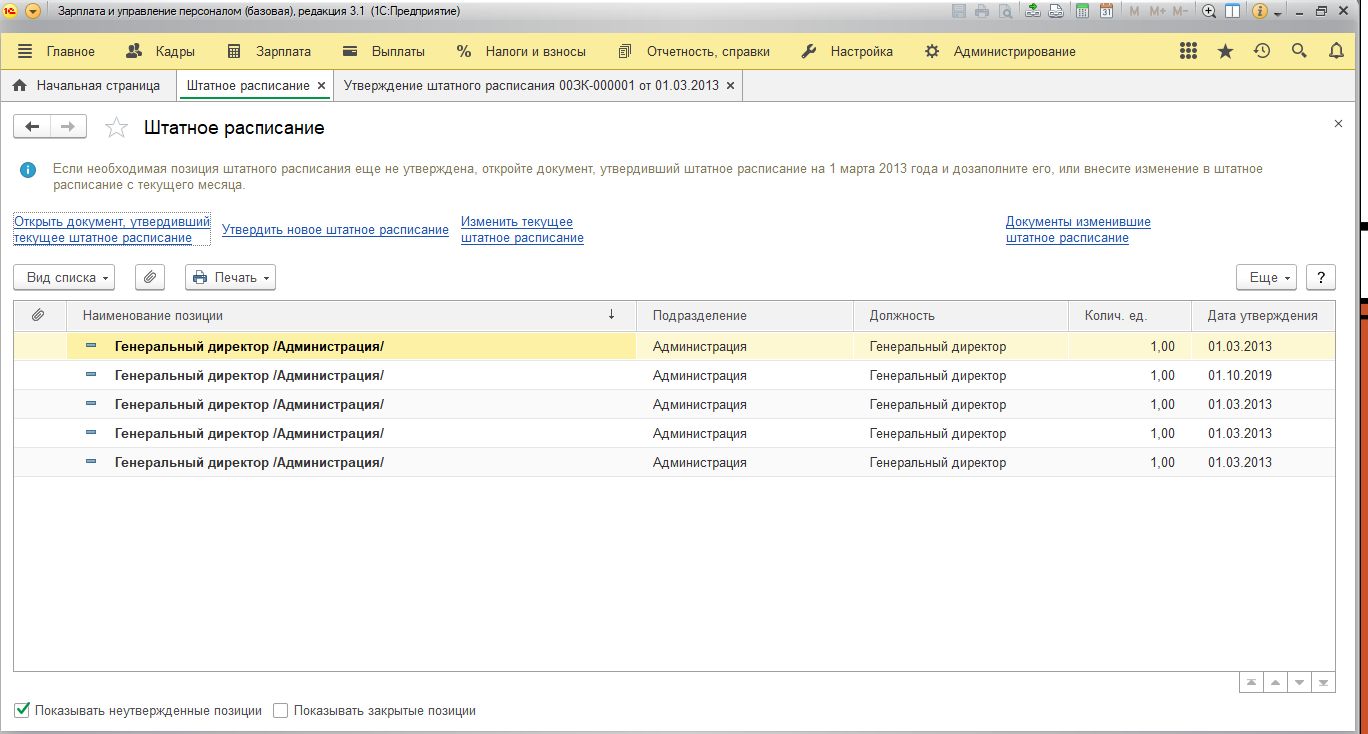Click the search magnifier icon
The width and height of the screenshot is (1368, 734).
coord(1299,51)
